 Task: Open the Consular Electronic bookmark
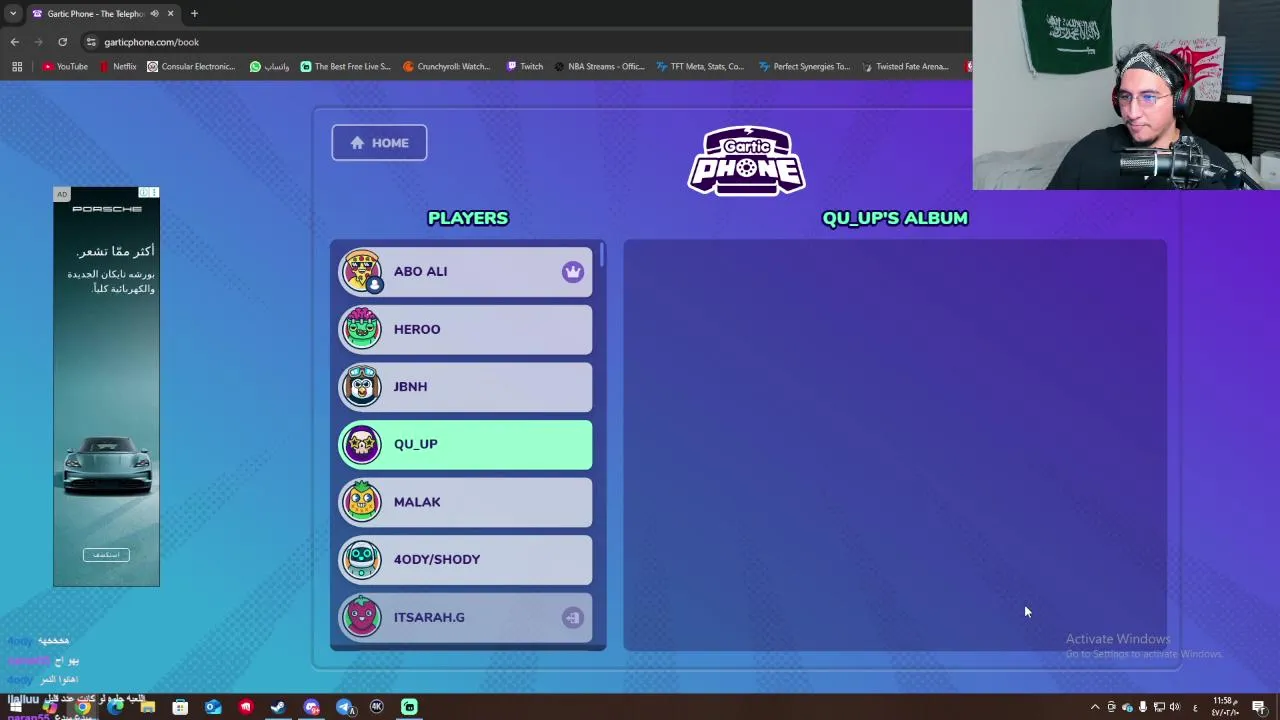pos(191,67)
